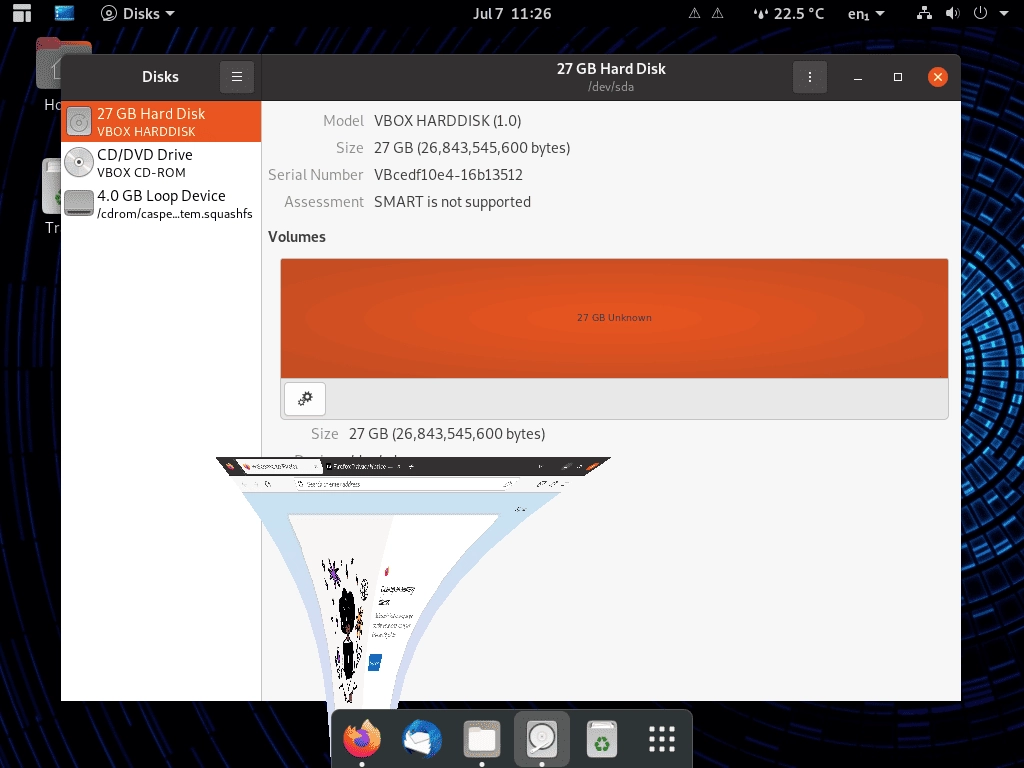Click the second warning triangle tray icon
Viewport: 1024px width, 768px height.
pos(717,13)
